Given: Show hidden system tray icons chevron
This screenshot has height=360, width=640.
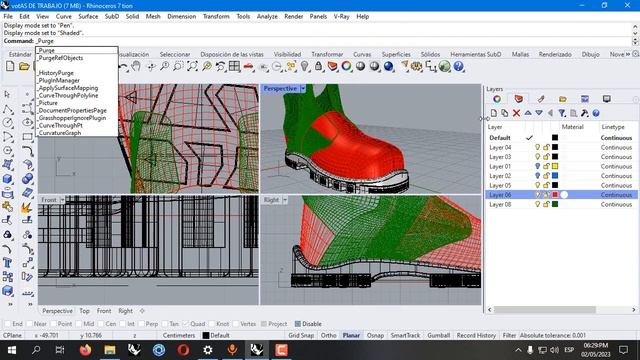Looking at the screenshot, I should 518,350.
